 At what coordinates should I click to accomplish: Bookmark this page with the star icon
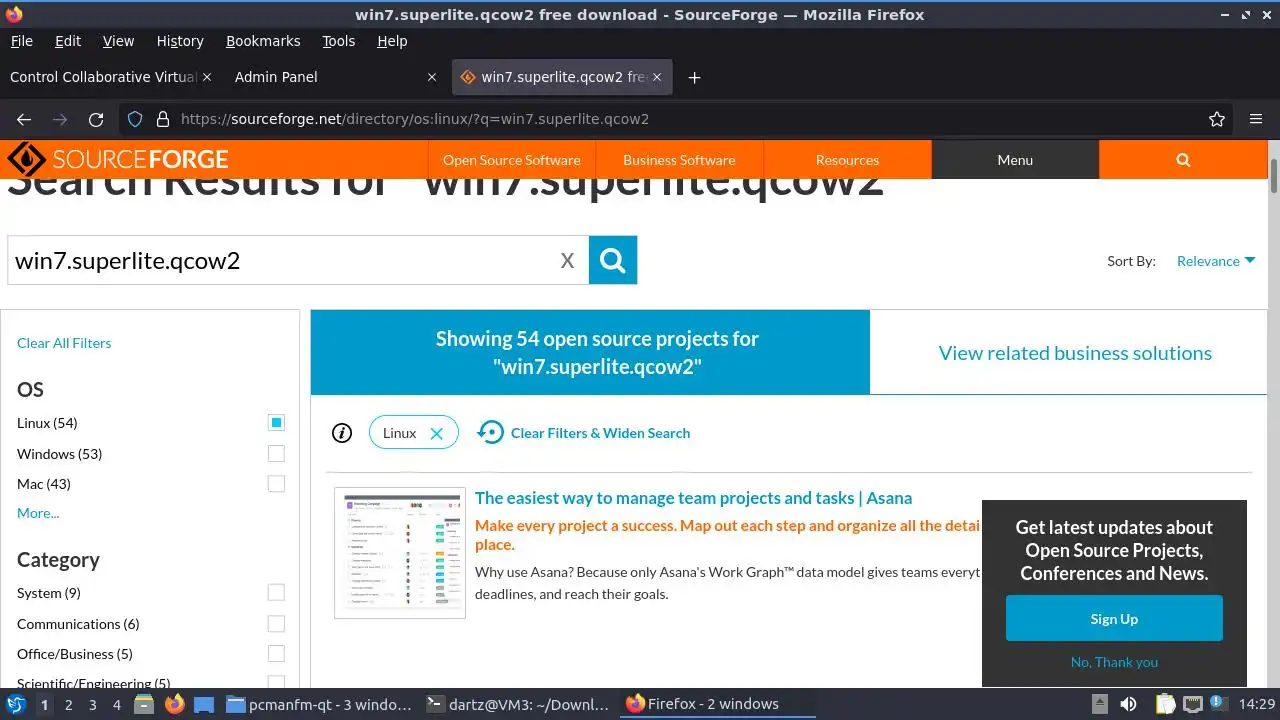point(1217,119)
